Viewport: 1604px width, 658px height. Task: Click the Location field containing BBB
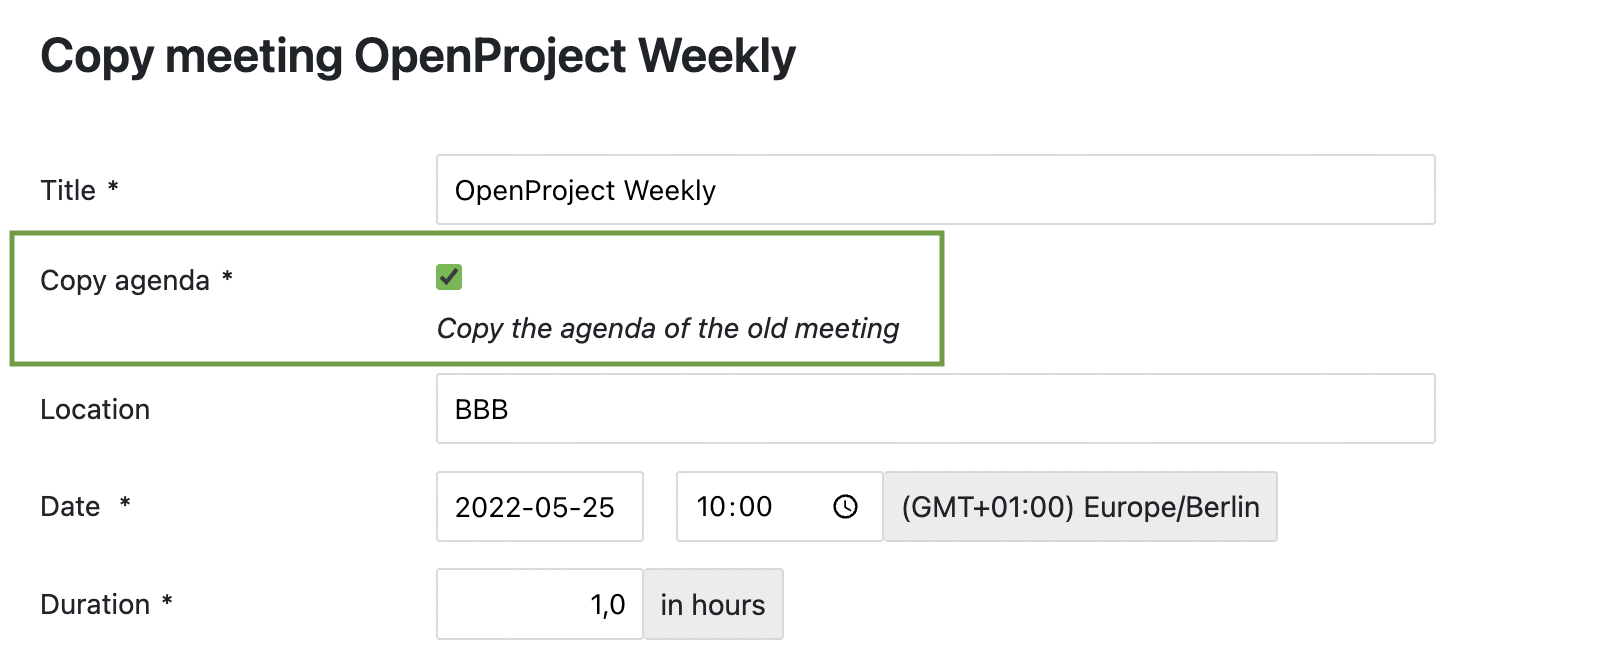(x=935, y=408)
